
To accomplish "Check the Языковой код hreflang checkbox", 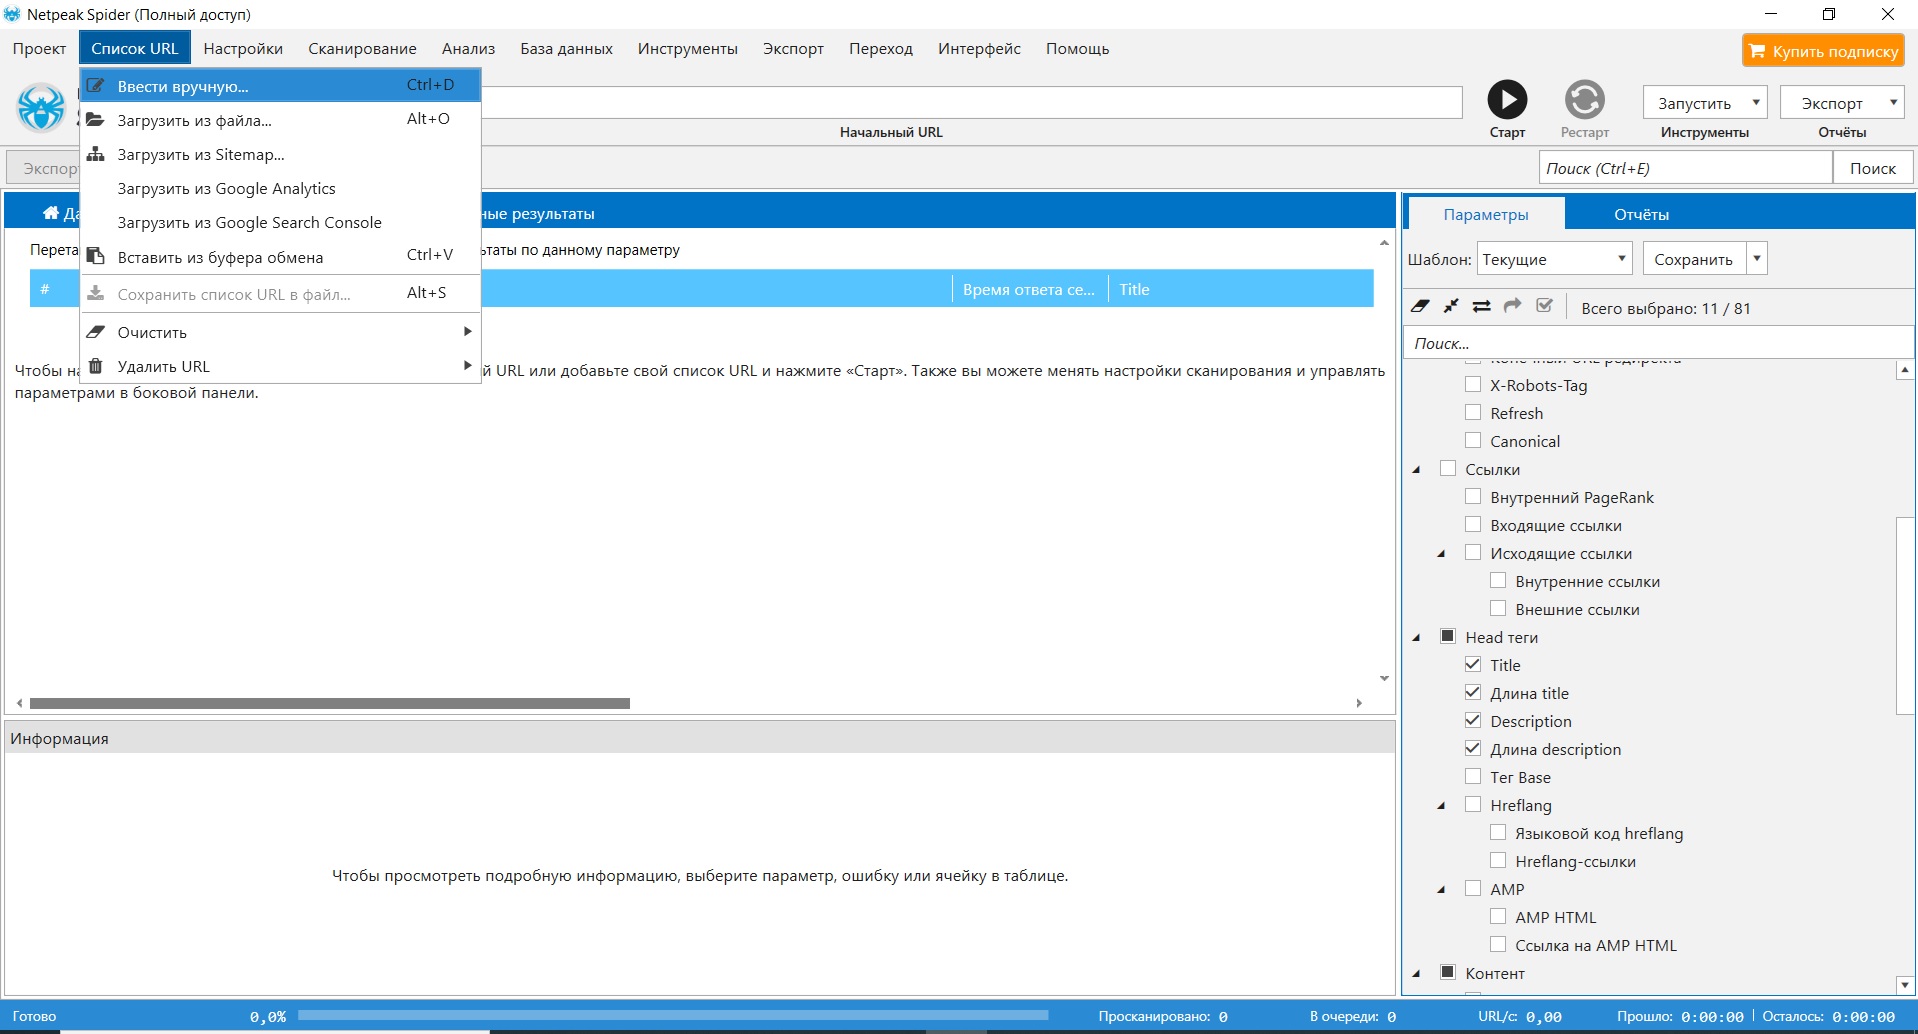I will click(1498, 832).
